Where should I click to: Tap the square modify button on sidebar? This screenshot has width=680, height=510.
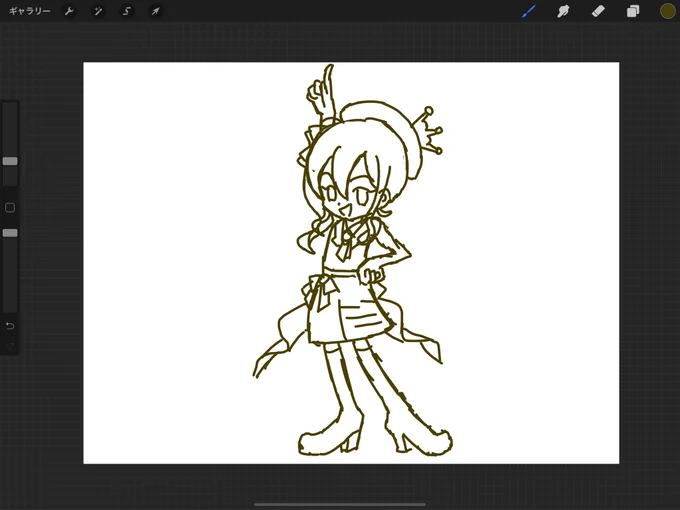tap(10, 208)
